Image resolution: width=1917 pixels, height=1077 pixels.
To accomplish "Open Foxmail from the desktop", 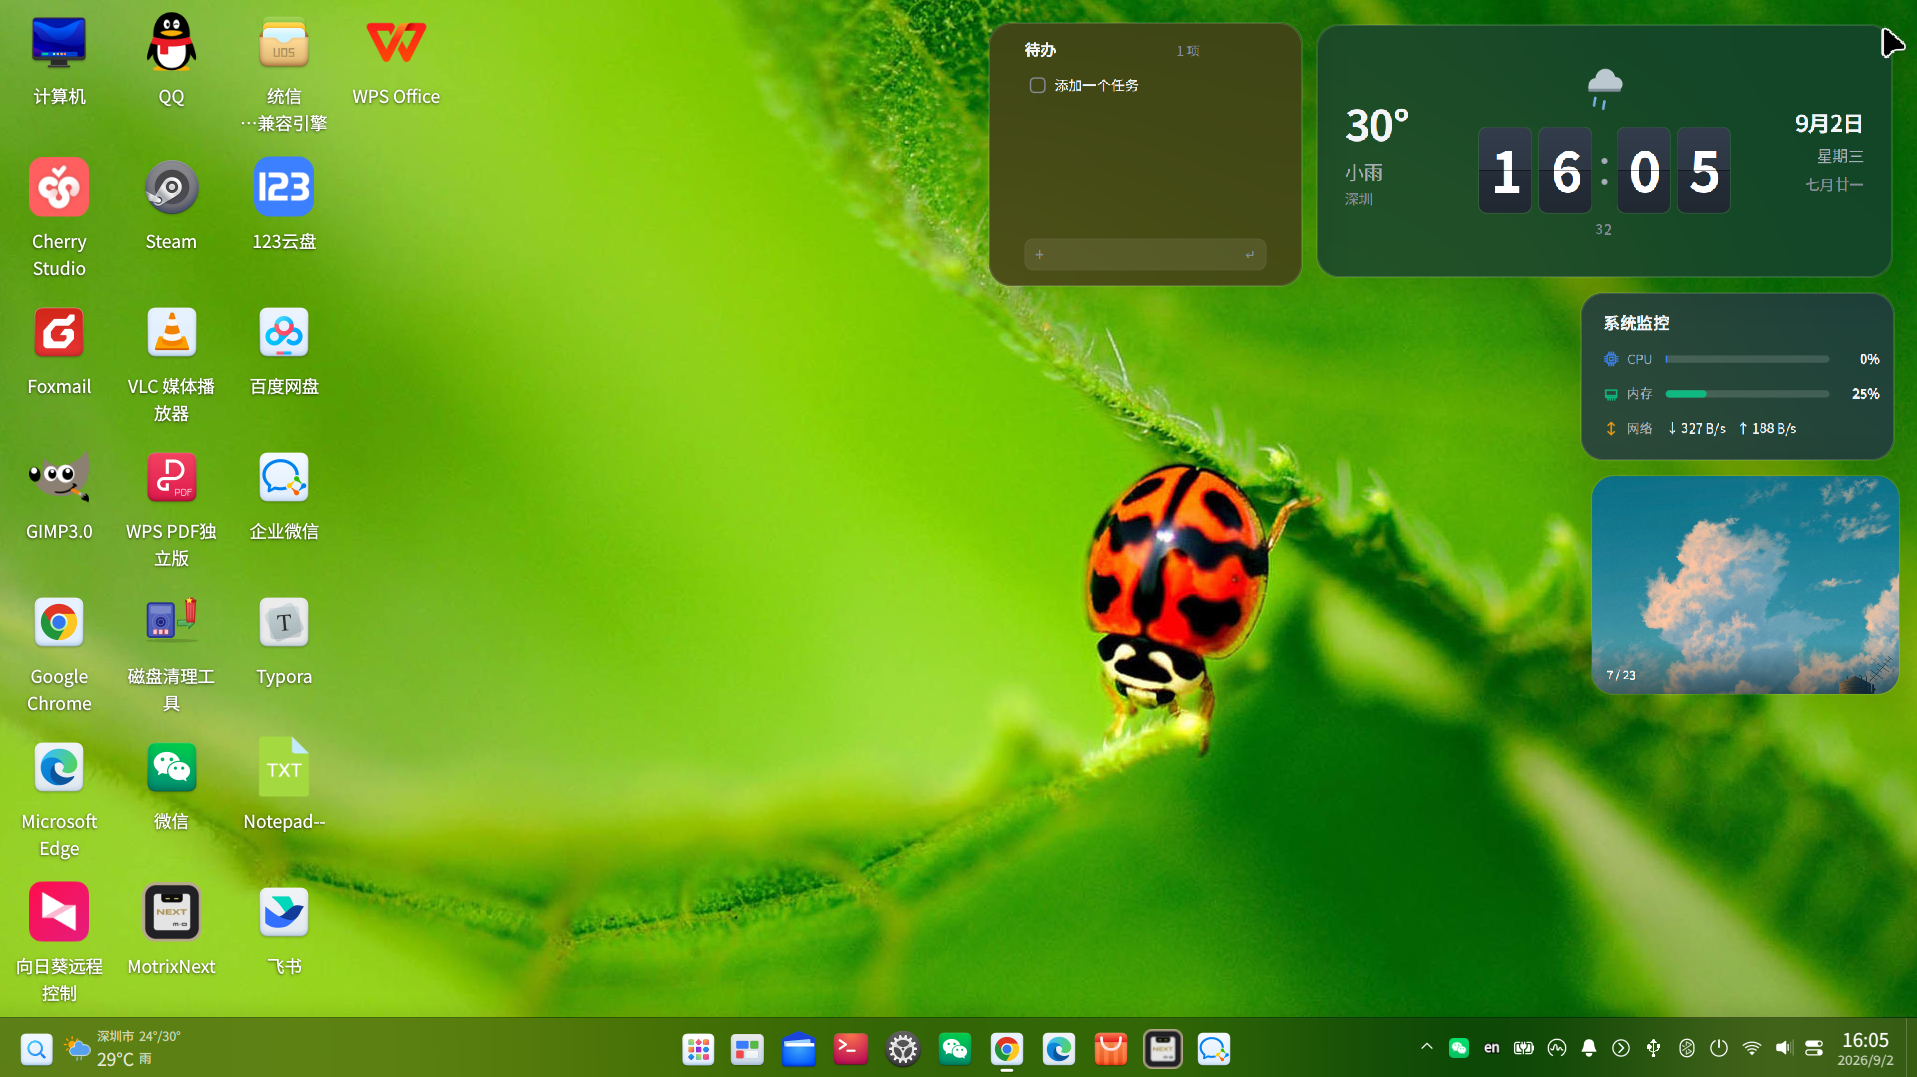I will pyautogui.click(x=59, y=349).
